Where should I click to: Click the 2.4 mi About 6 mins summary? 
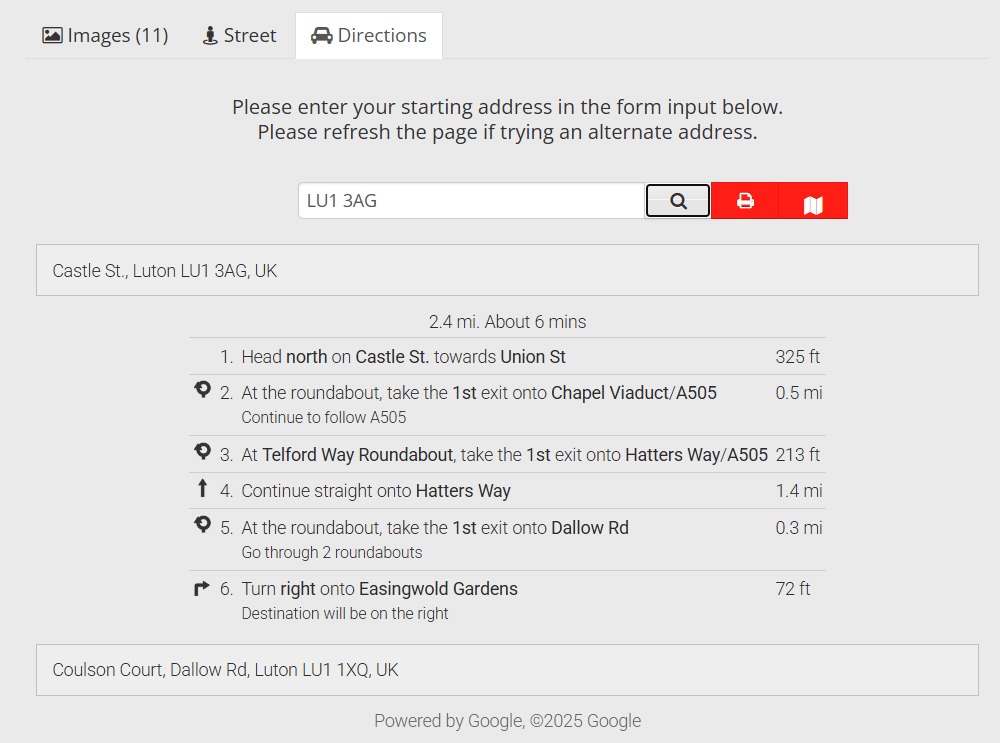[x=507, y=322]
